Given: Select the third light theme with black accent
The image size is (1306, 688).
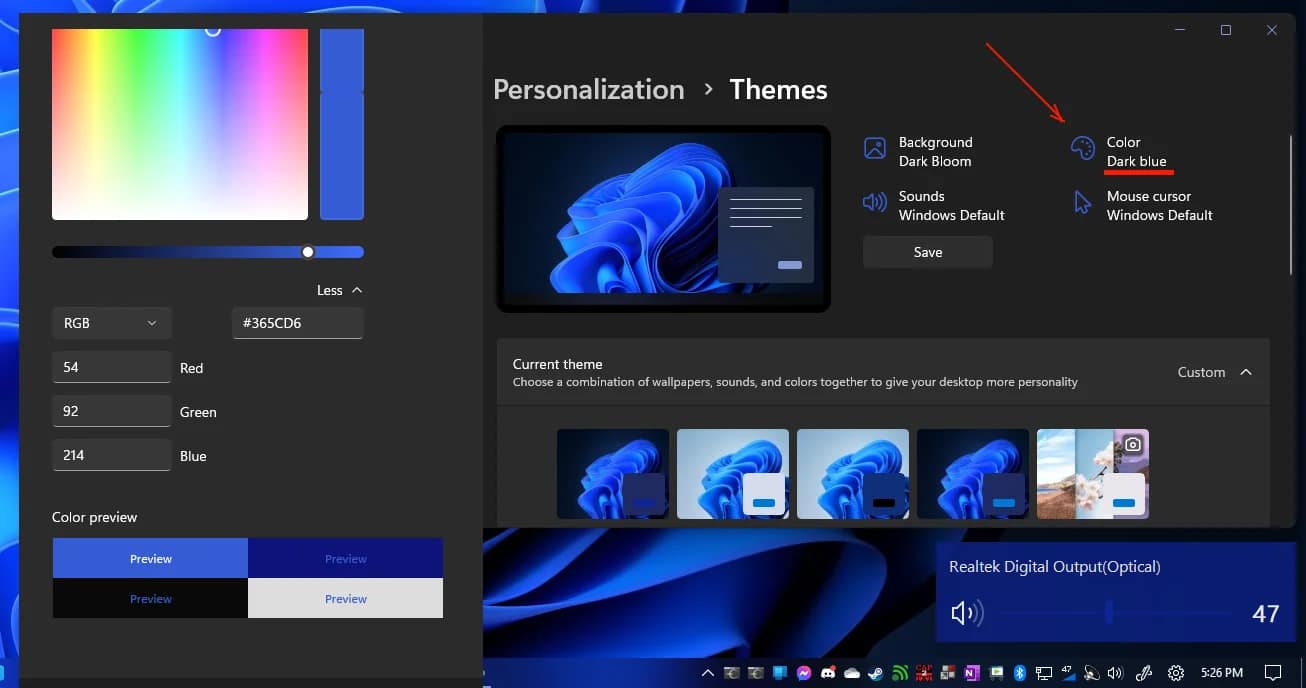Looking at the screenshot, I should pyautogui.click(x=853, y=474).
